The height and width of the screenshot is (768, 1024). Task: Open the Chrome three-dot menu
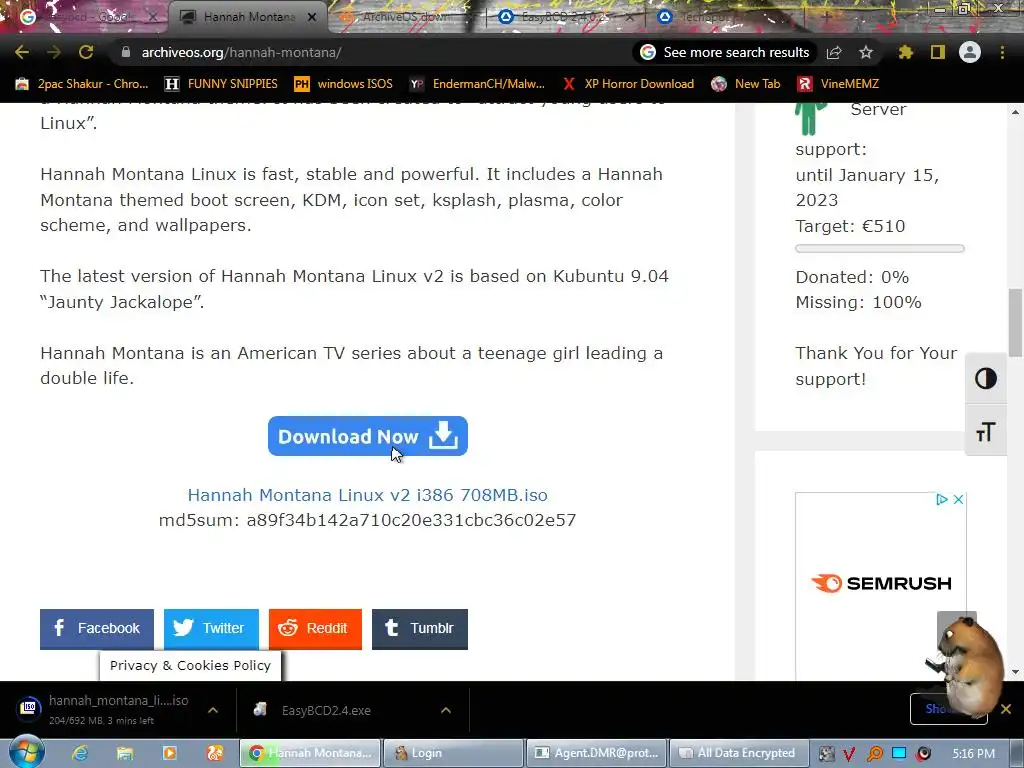pos(1002,52)
